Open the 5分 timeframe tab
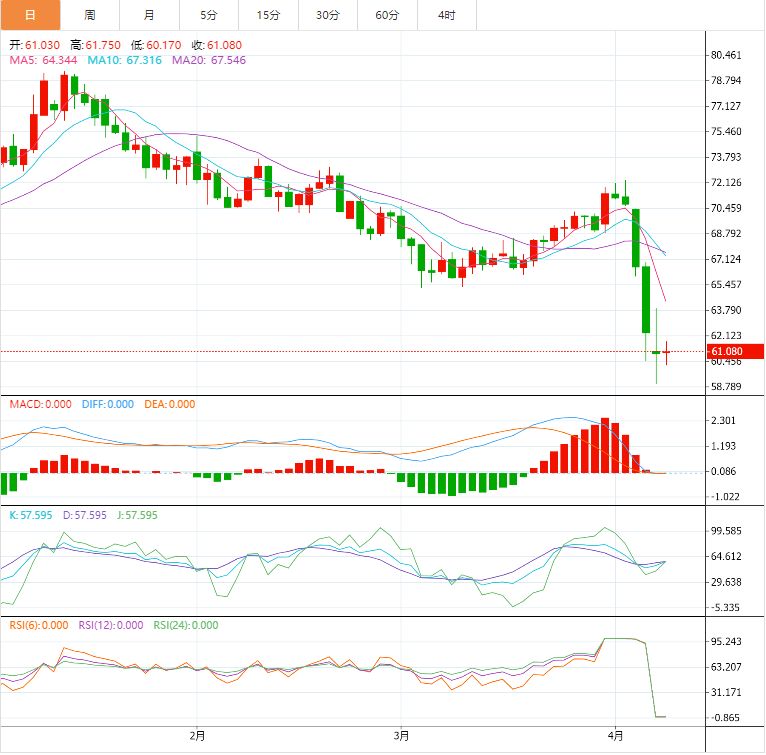The height and width of the screenshot is (755, 766). 209,15
